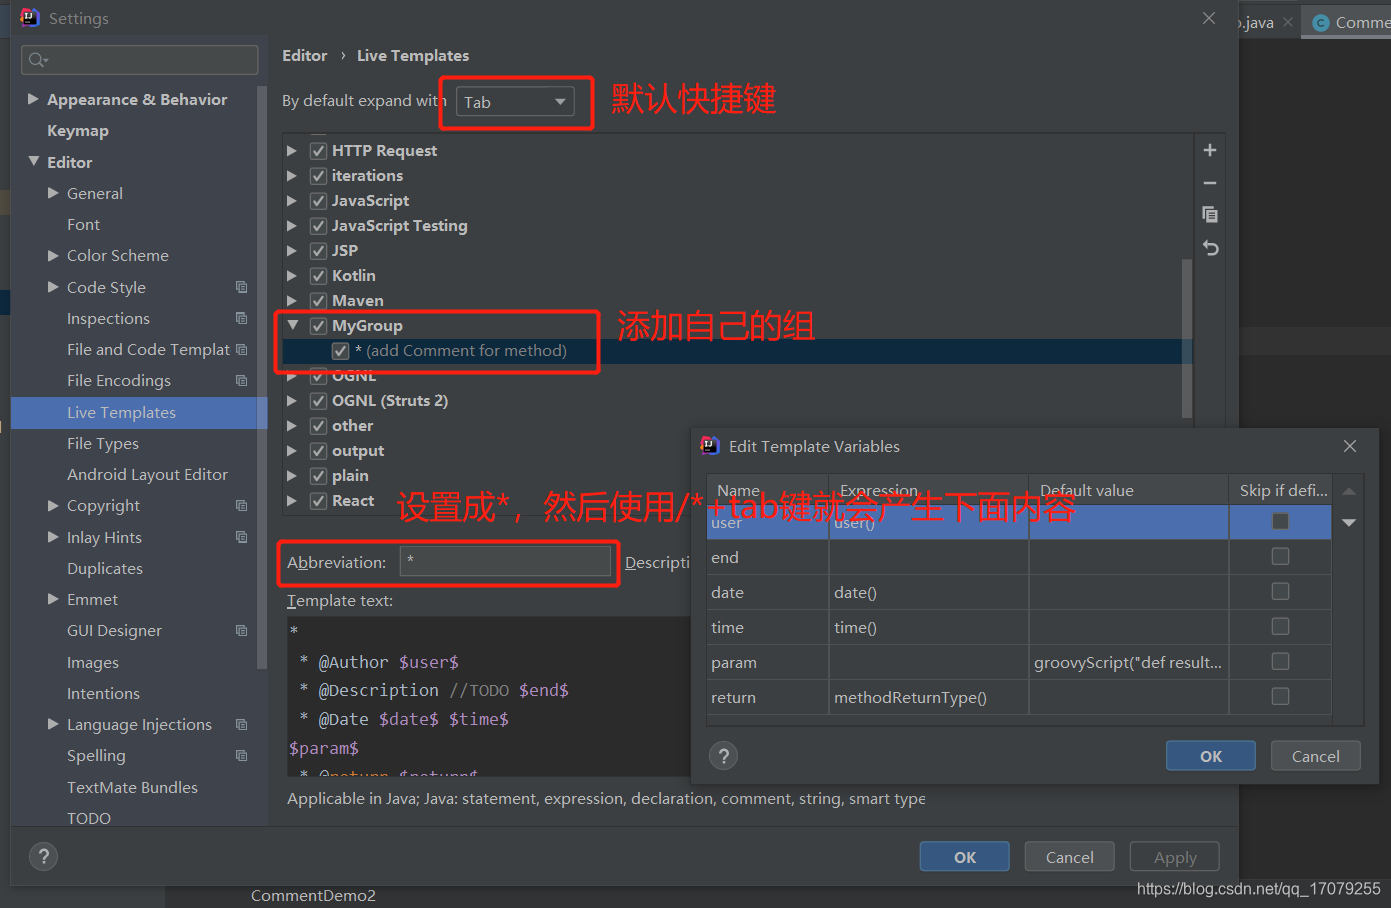Click the move-up arrow in variables dialog
1391x908 pixels.
click(x=1349, y=491)
